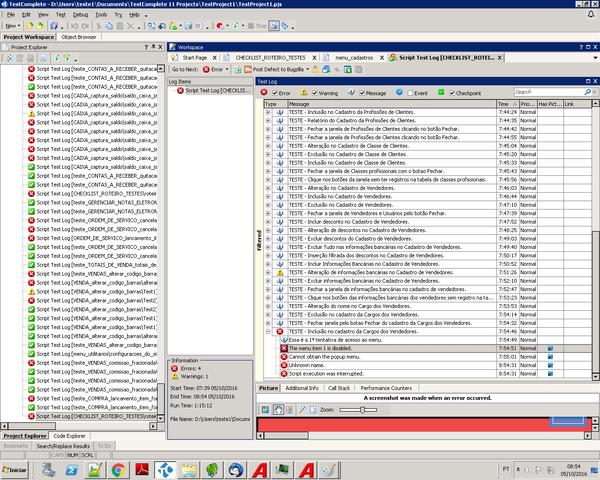Screen dimensions: 600x480
Task: Expand 'TESTE - Alteração no Cadastro de Vendedores' row
Action: 268,188
